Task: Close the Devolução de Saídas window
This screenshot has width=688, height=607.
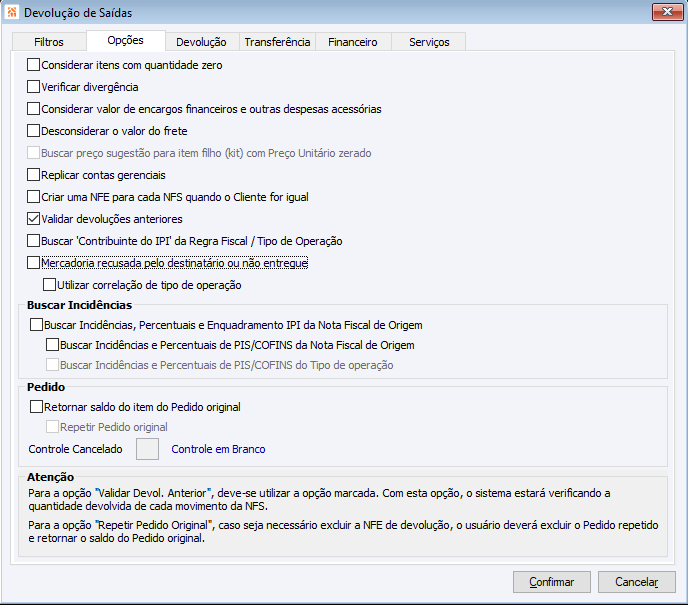Action: tap(667, 12)
